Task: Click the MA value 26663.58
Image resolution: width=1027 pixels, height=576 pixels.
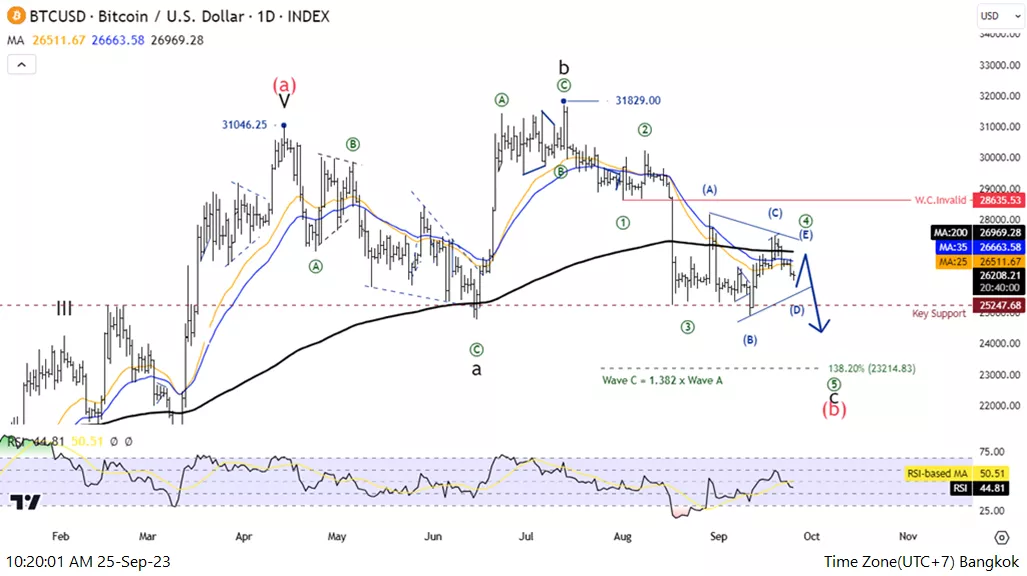Action: (x=118, y=40)
